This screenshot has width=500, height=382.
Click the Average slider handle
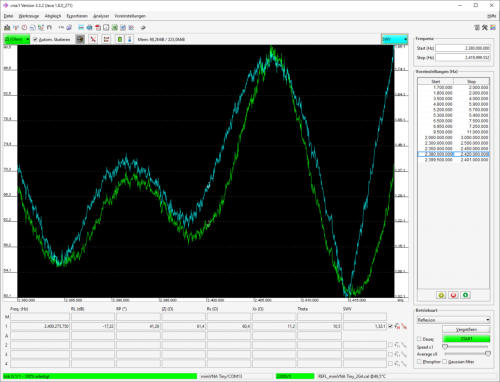(487, 354)
